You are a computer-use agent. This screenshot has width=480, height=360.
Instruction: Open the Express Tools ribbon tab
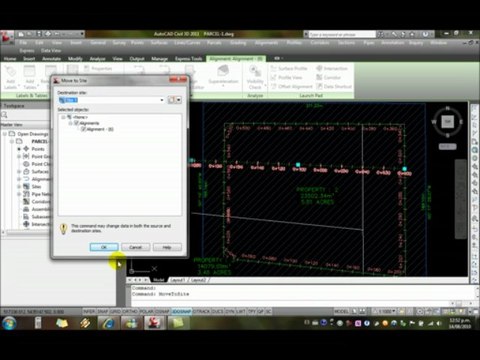(188, 59)
